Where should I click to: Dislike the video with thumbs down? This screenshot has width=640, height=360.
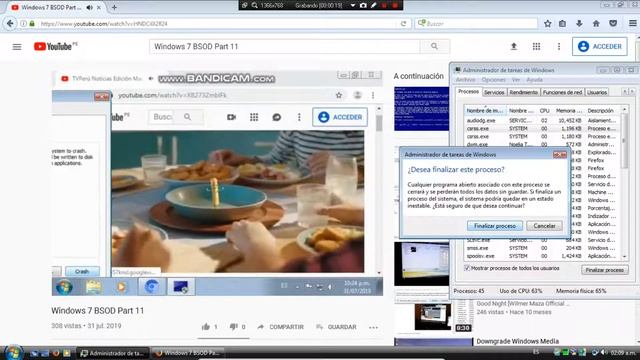click(x=233, y=327)
